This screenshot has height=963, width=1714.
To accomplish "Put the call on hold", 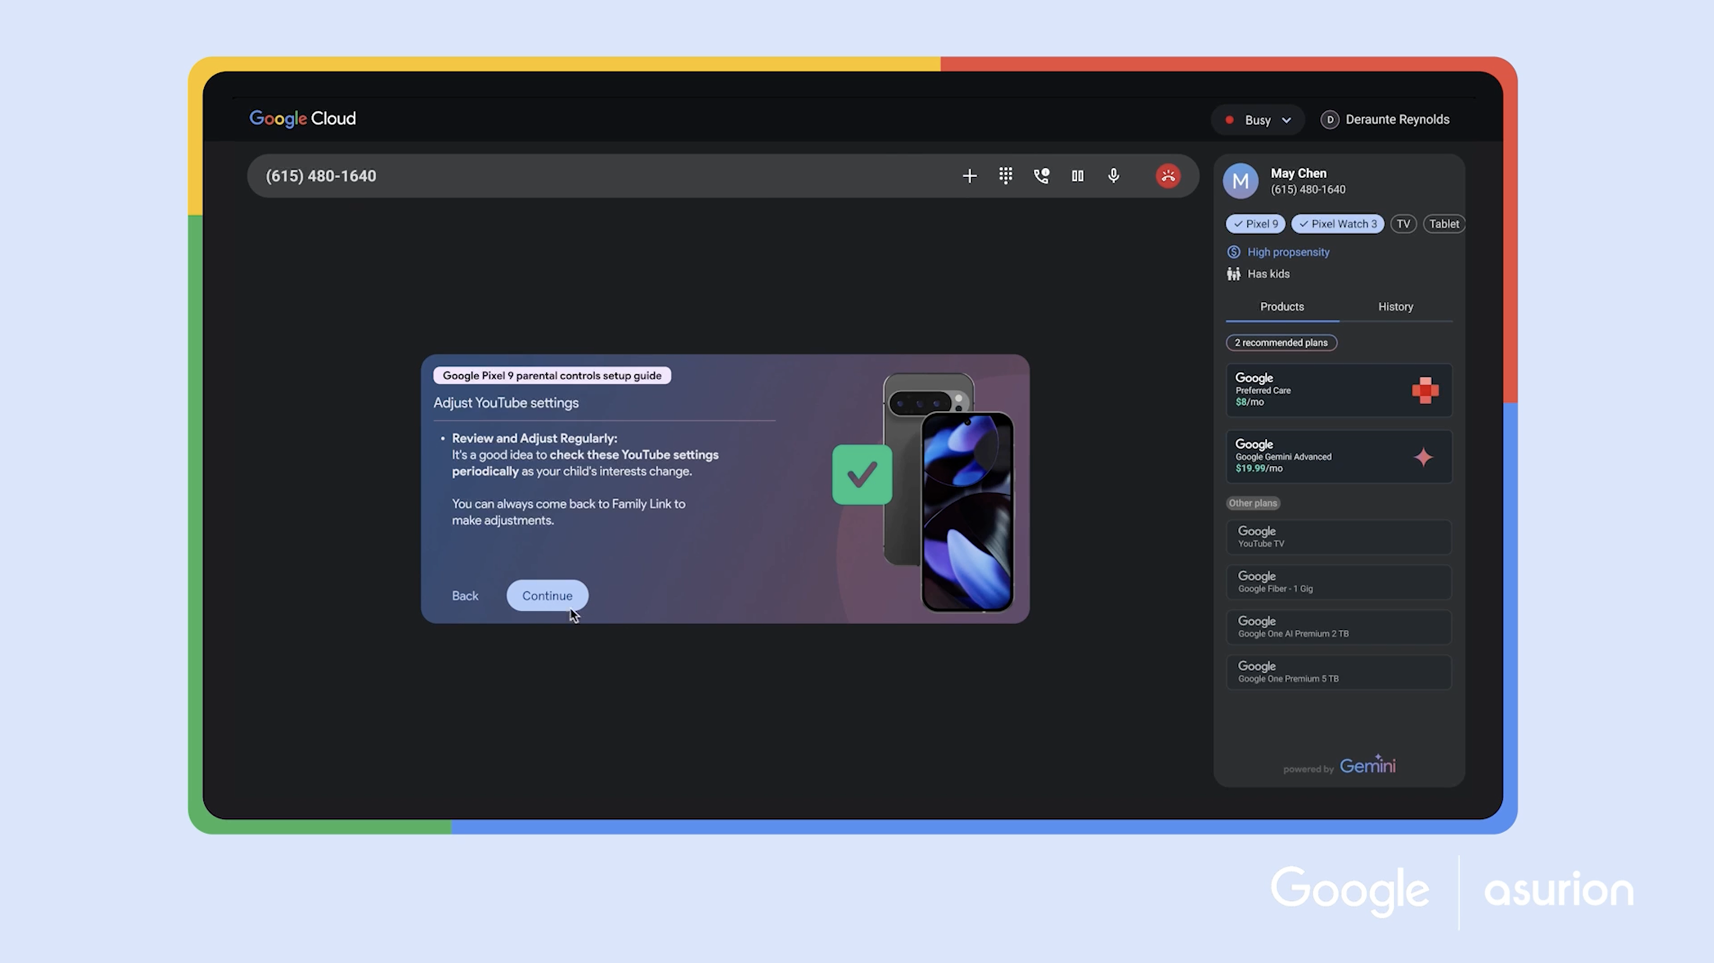I will (x=1077, y=176).
